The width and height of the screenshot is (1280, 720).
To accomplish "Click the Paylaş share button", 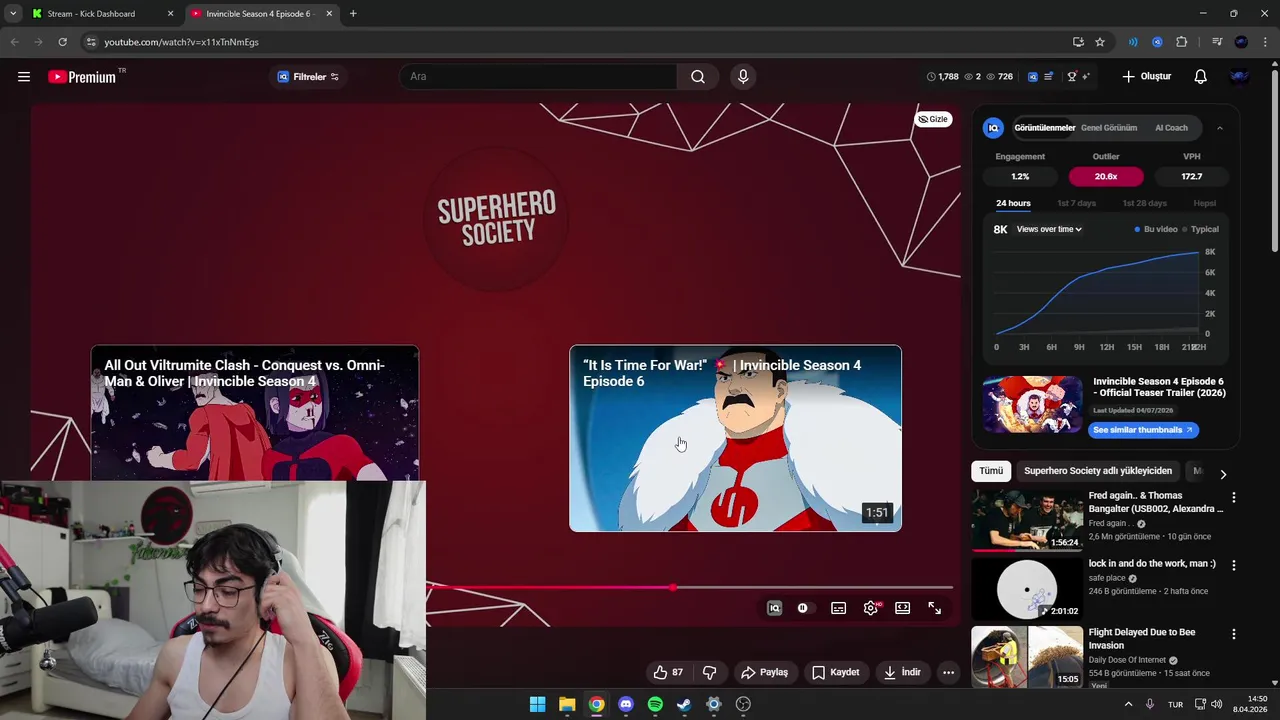I will pyautogui.click(x=765, y=673).
